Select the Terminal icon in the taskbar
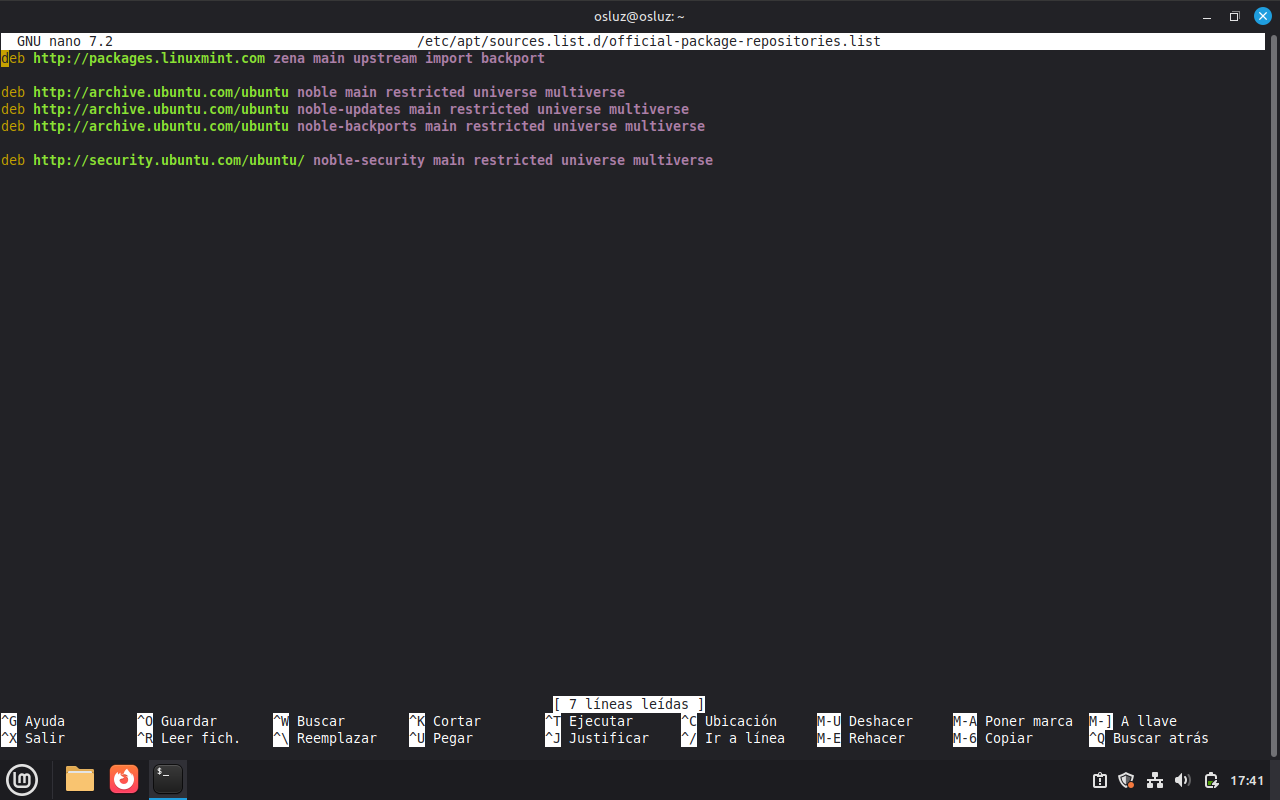The image size is (1280, 800). click(168, 779)
